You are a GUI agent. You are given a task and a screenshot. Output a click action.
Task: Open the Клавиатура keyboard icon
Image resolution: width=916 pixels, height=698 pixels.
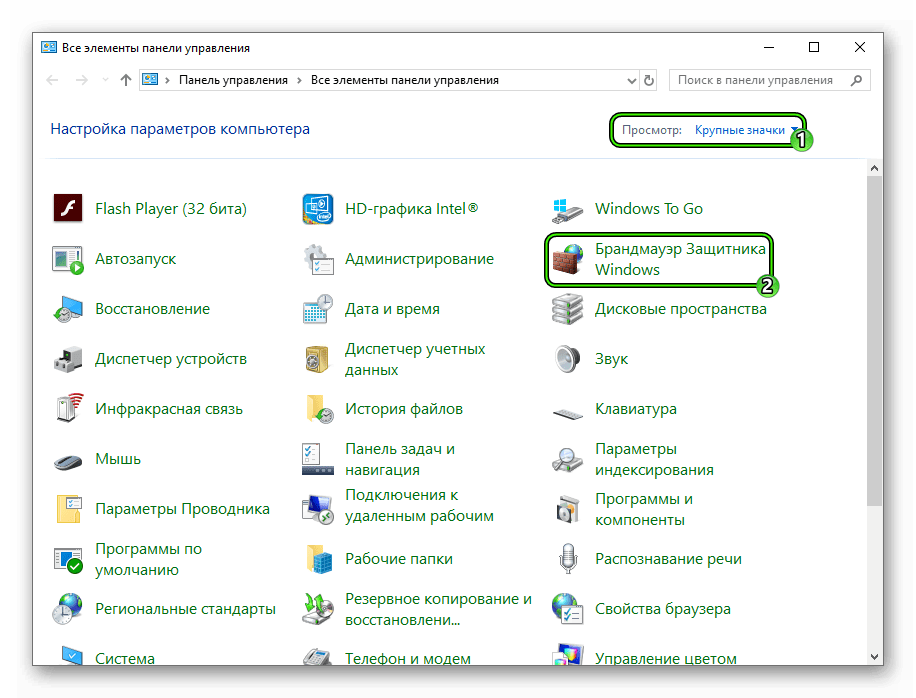point(567,414)
